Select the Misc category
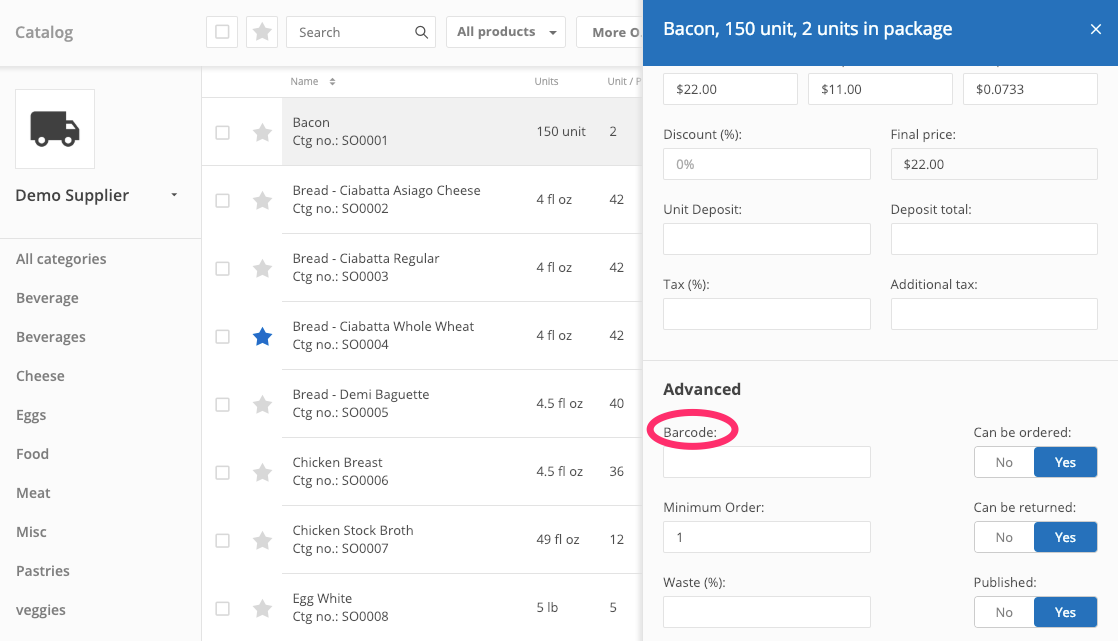This screenshot has width=1118, height=641. click(x=31, y=532)
